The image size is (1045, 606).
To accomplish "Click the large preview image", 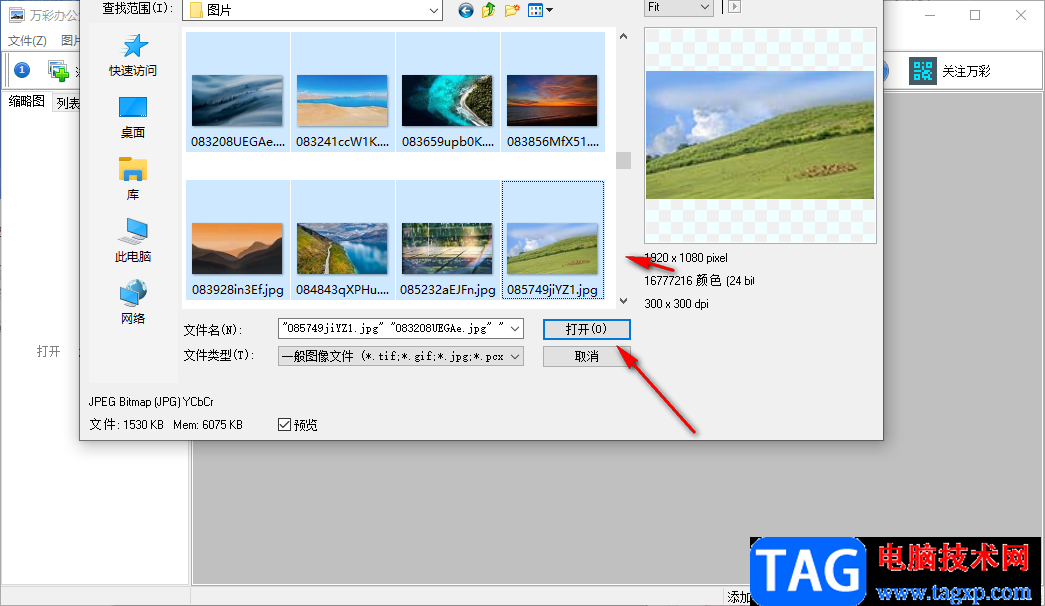I will pyautogui.click(x=760, y=135).
